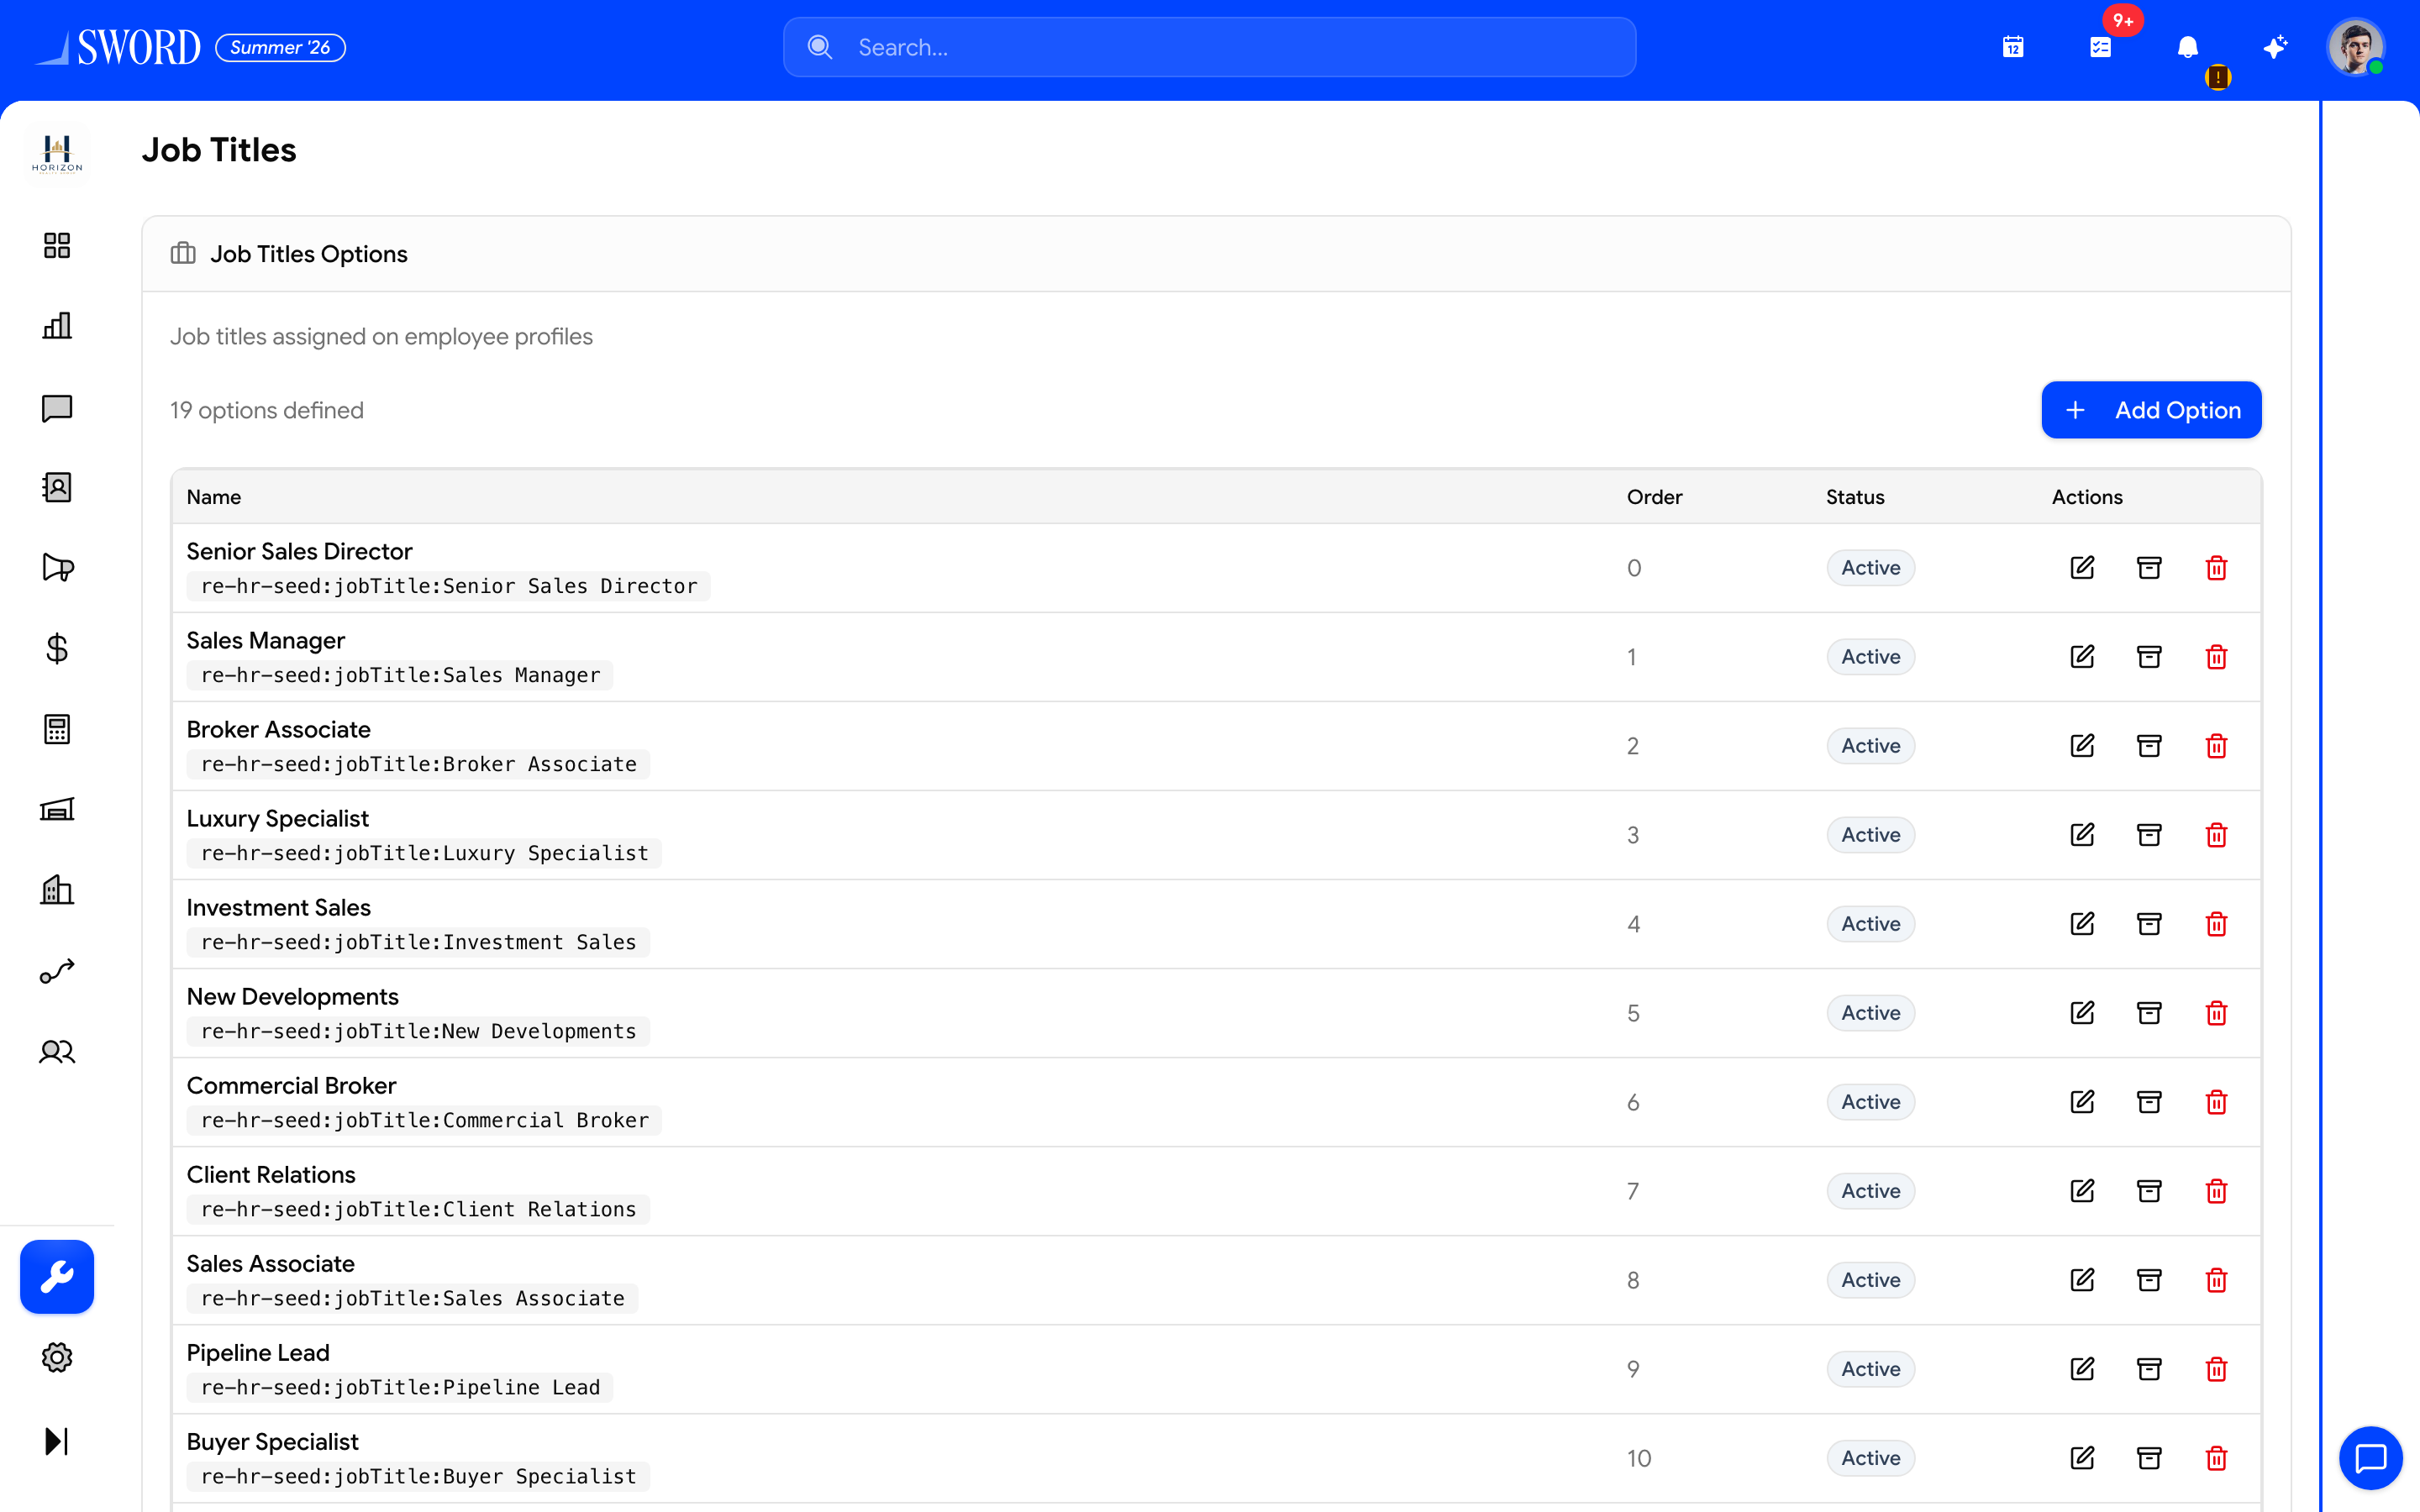2420x1512 pixels.
Task: Edit the Sales Manager option
Action: point(2082,657)
